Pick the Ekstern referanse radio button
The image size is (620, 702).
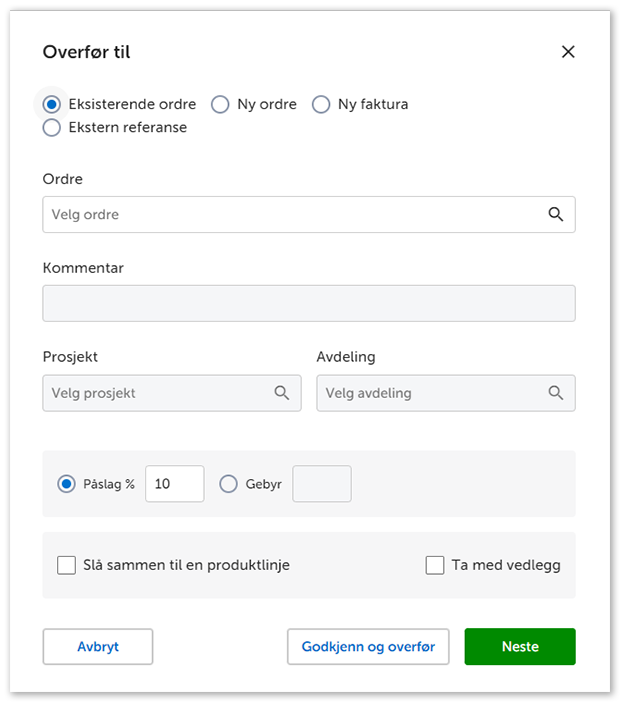(52, 127)
